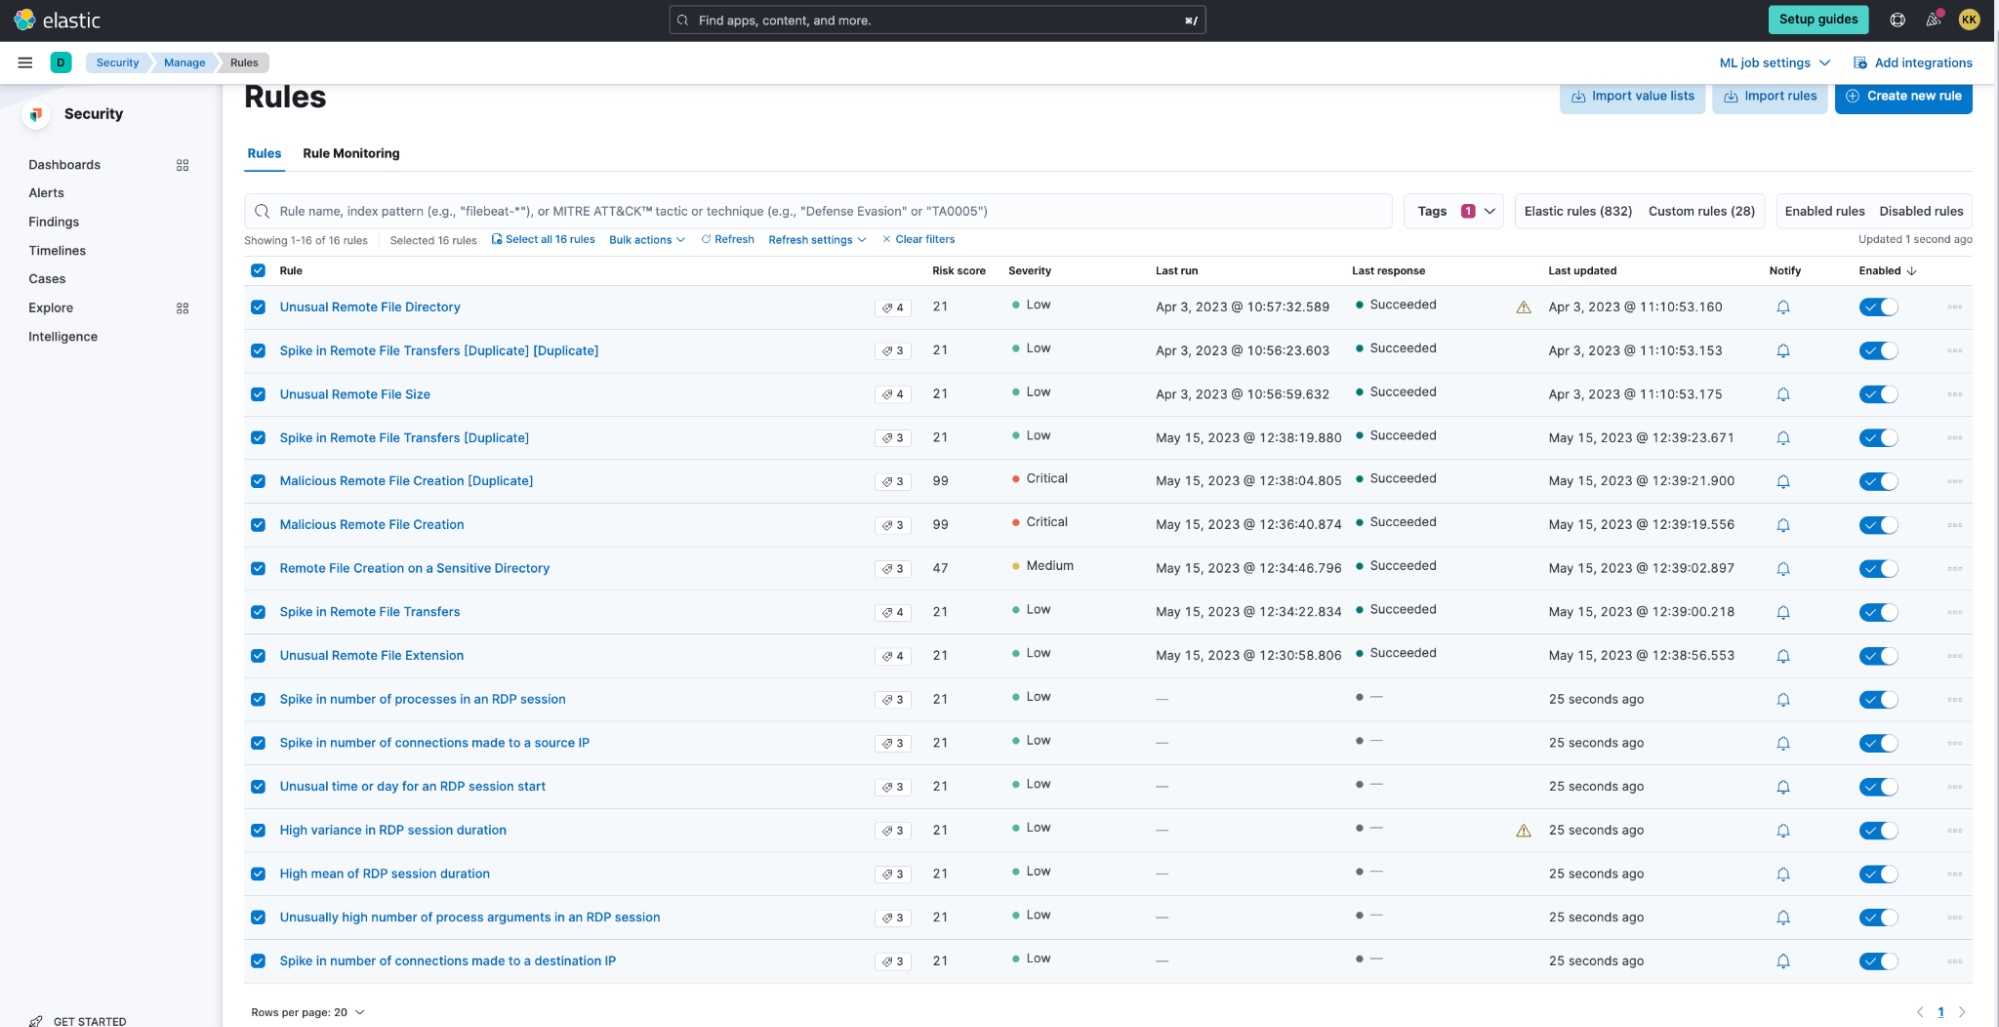The image size is (1999, 1027).
Task: Disable Unusually high number of process arguments toggle
Action: point(1878,918)
